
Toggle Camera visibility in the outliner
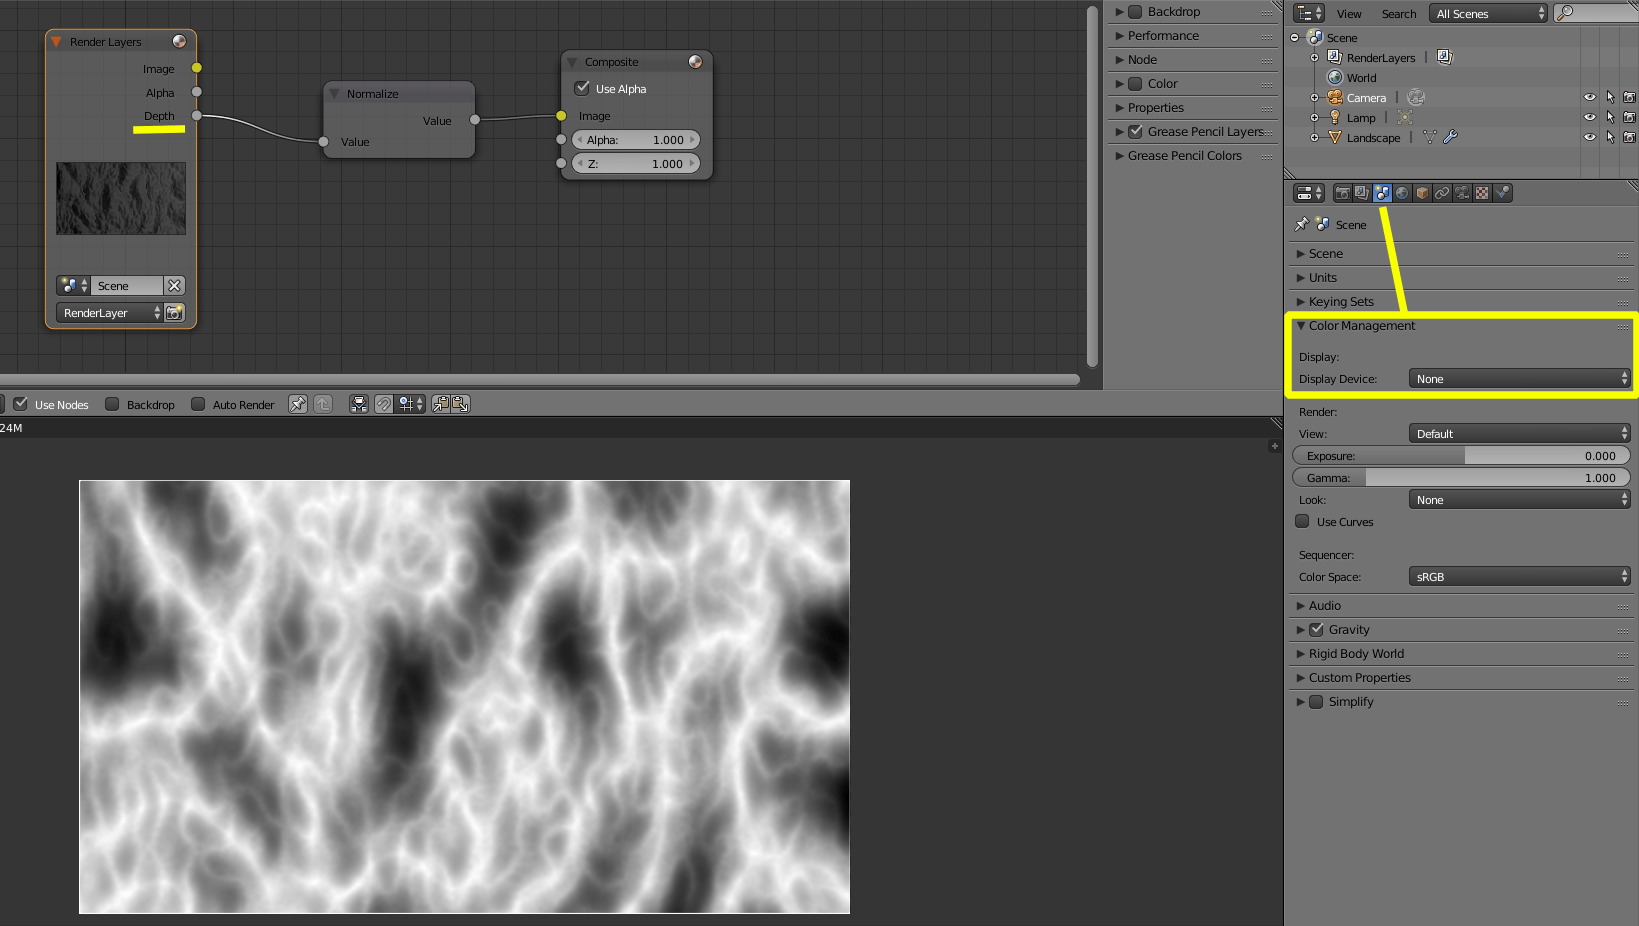pyautogui.click(x=1590, y=97)
